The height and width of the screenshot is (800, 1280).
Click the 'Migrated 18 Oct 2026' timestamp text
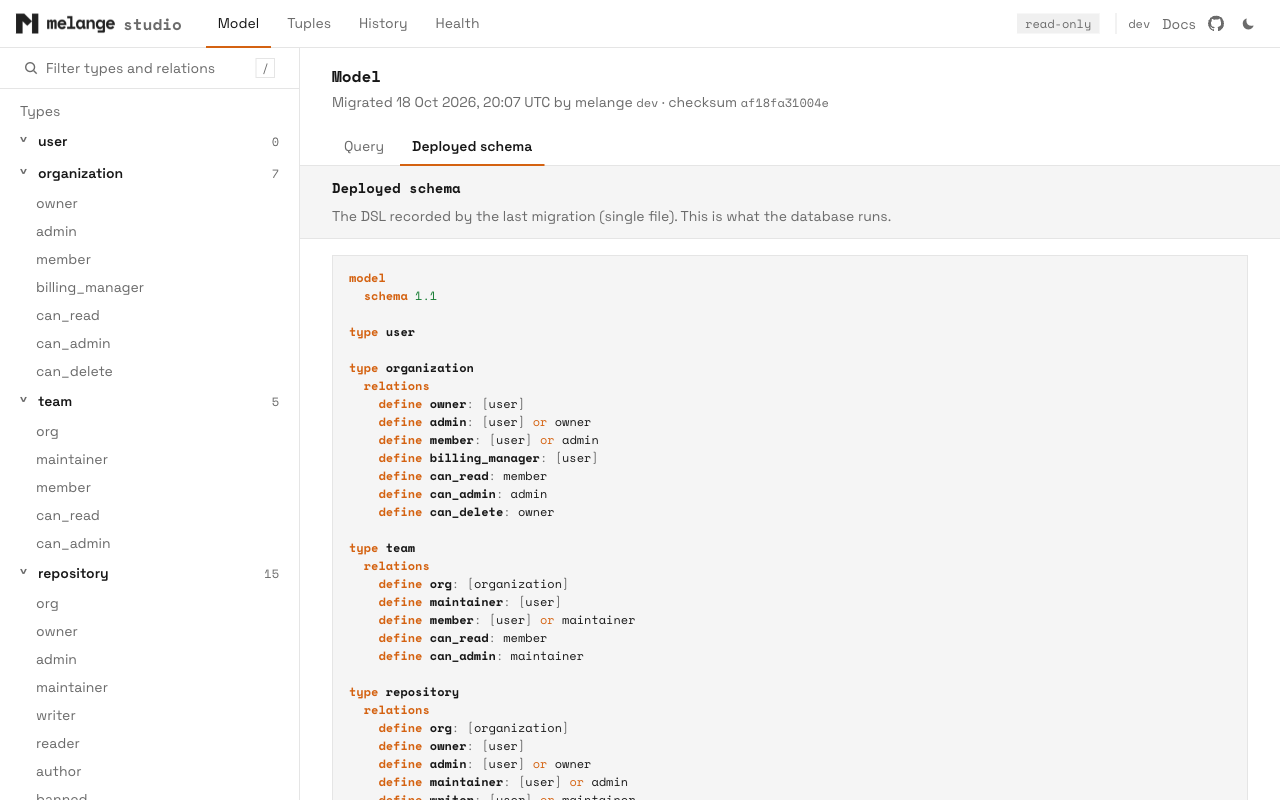(441, 102)
